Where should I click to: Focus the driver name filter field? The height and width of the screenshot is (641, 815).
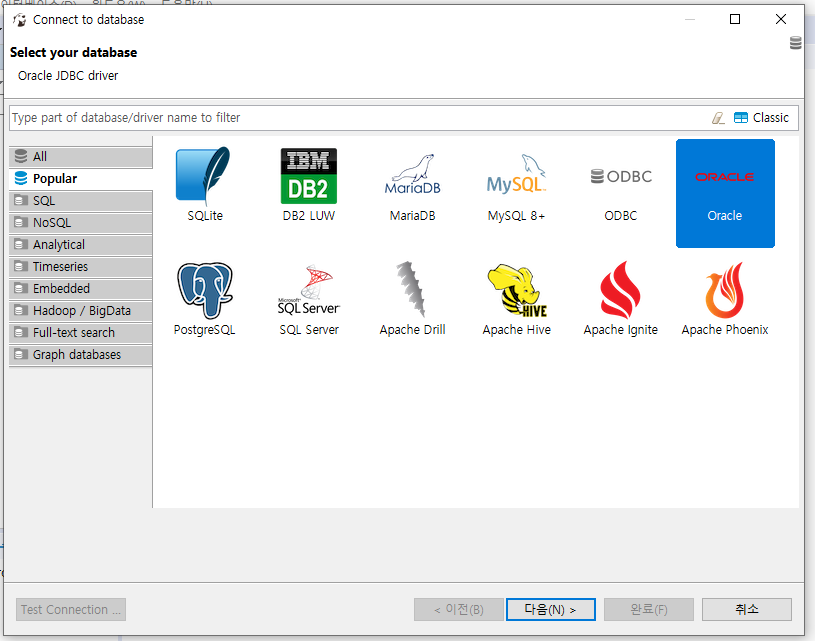359,118
